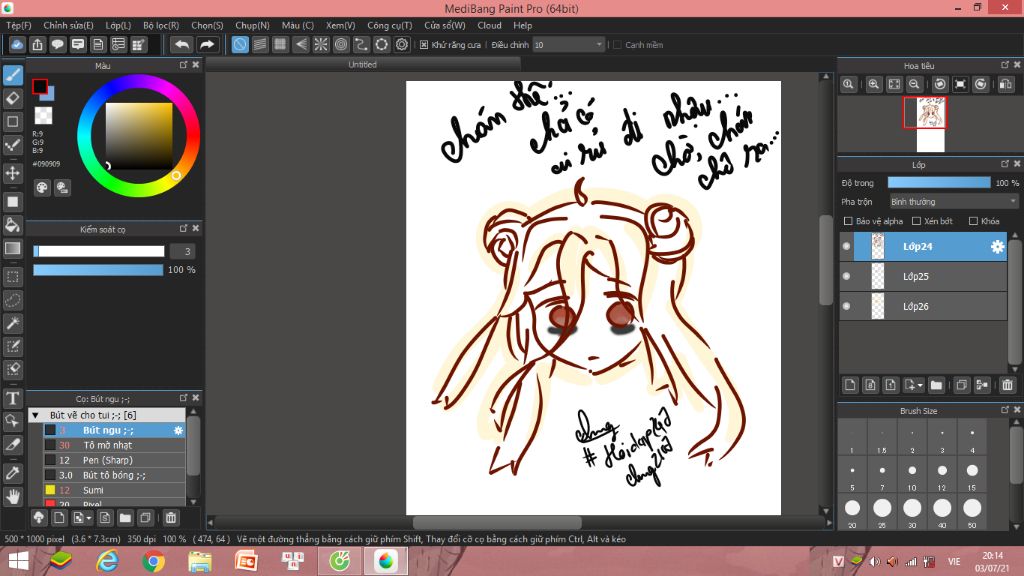This screenshot has height=576, width=1024.
Task: Select brush Bút tô bóng
Action: point(114,475)
